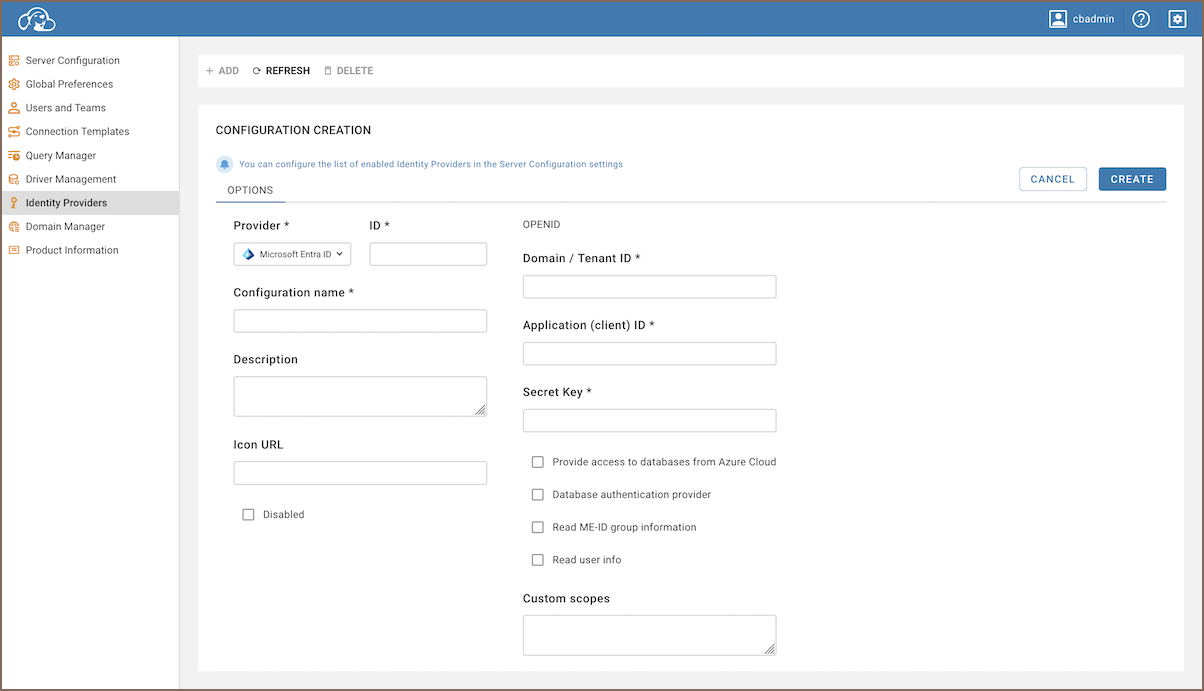Tick the Read user info checkbox

coord(538,560)
